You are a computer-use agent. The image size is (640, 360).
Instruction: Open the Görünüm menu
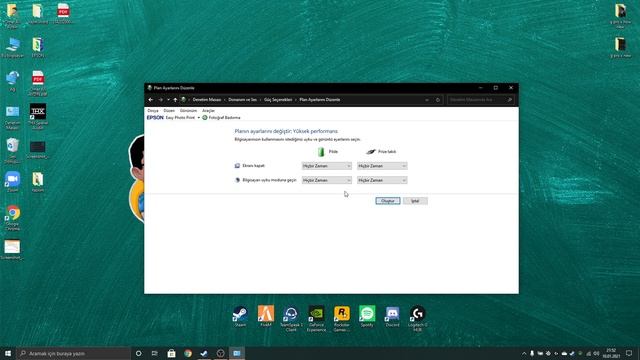(x=188, y=111)
